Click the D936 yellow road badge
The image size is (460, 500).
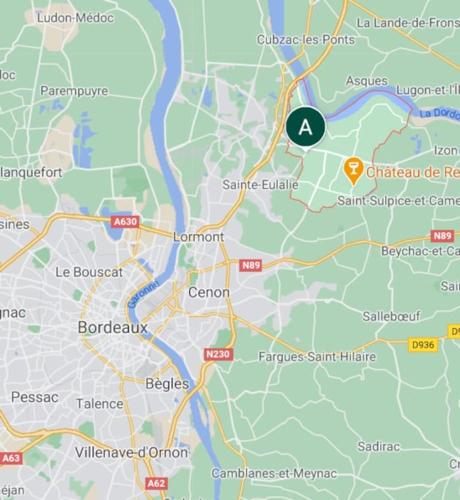[x=423, y=344]
